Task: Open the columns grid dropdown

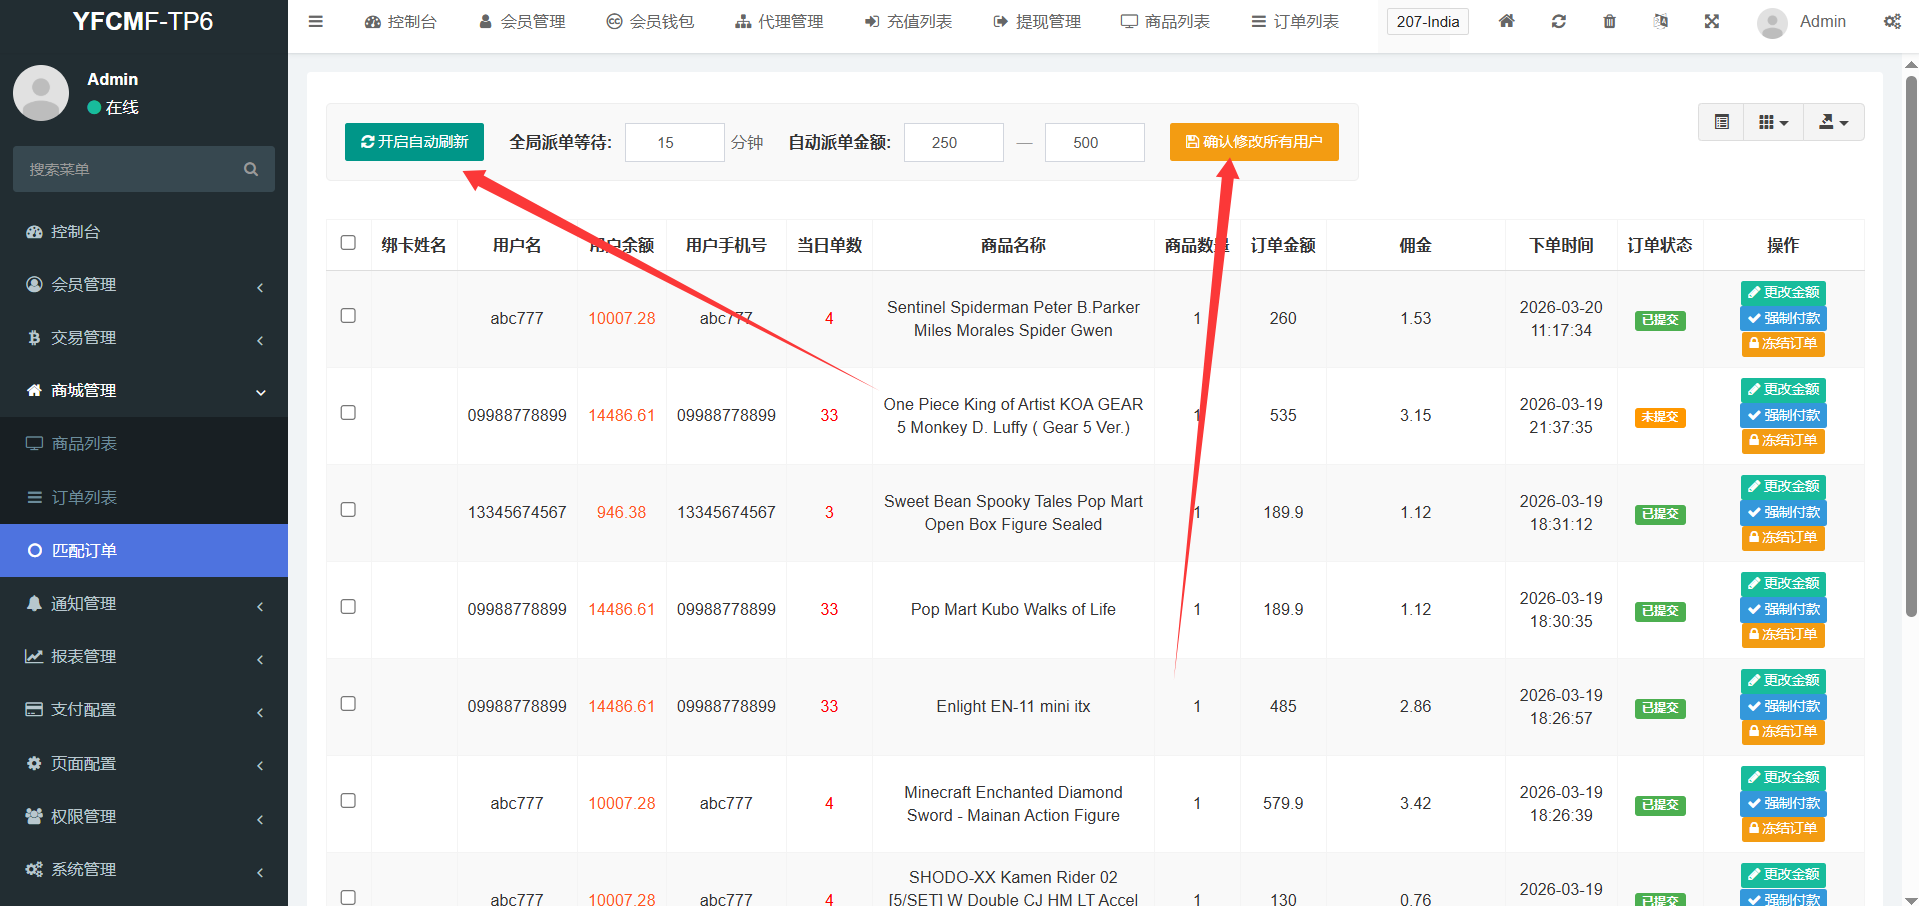Action: pos(1773,122)
